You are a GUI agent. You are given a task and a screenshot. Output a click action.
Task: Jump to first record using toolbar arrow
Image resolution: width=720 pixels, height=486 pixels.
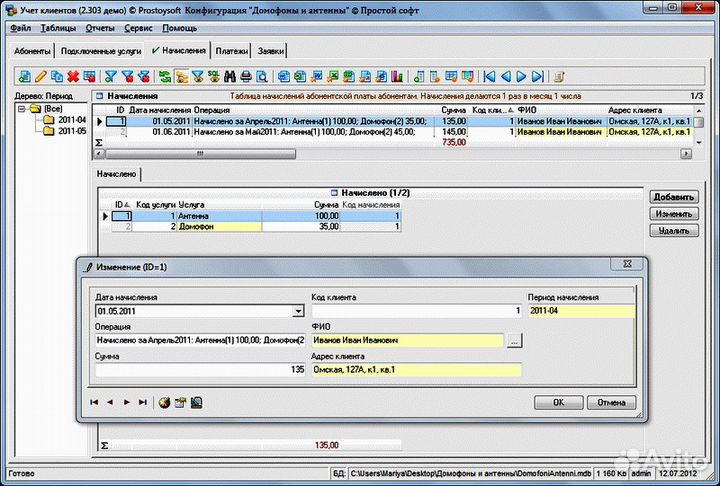490,76
